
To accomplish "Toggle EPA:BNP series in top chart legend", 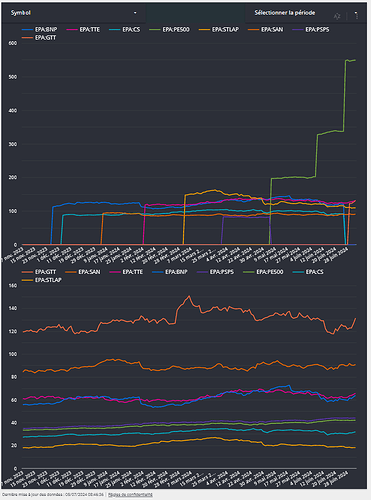I will click(39, 30).
